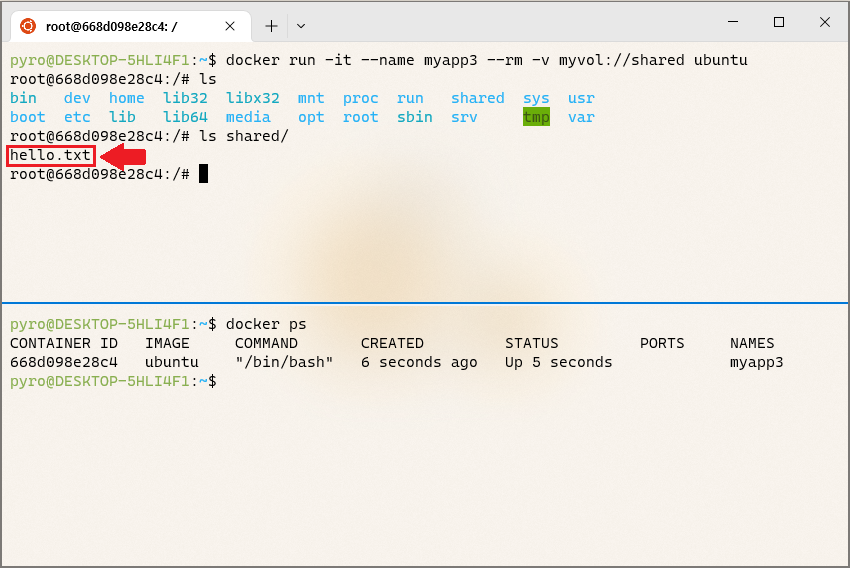Image resolution: width=850 pixels, height=568 pixels.
Task: Click container ID 668d098e28c4 in docker ps table
Action: click(x=64, y=362)
